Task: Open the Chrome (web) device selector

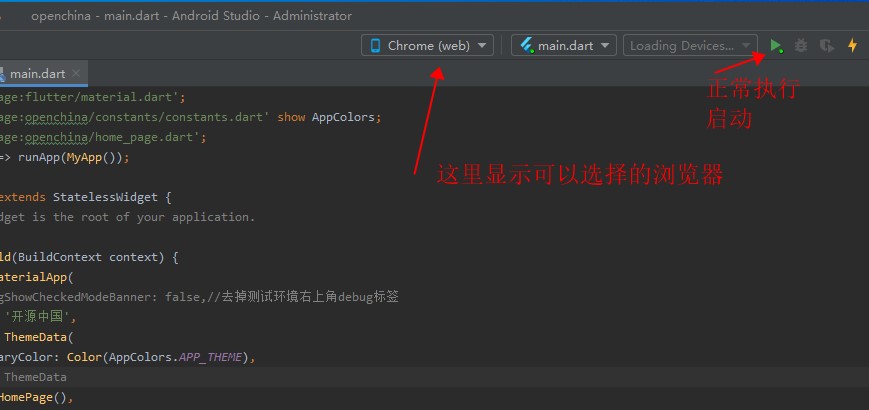Action: pos(427,45)
